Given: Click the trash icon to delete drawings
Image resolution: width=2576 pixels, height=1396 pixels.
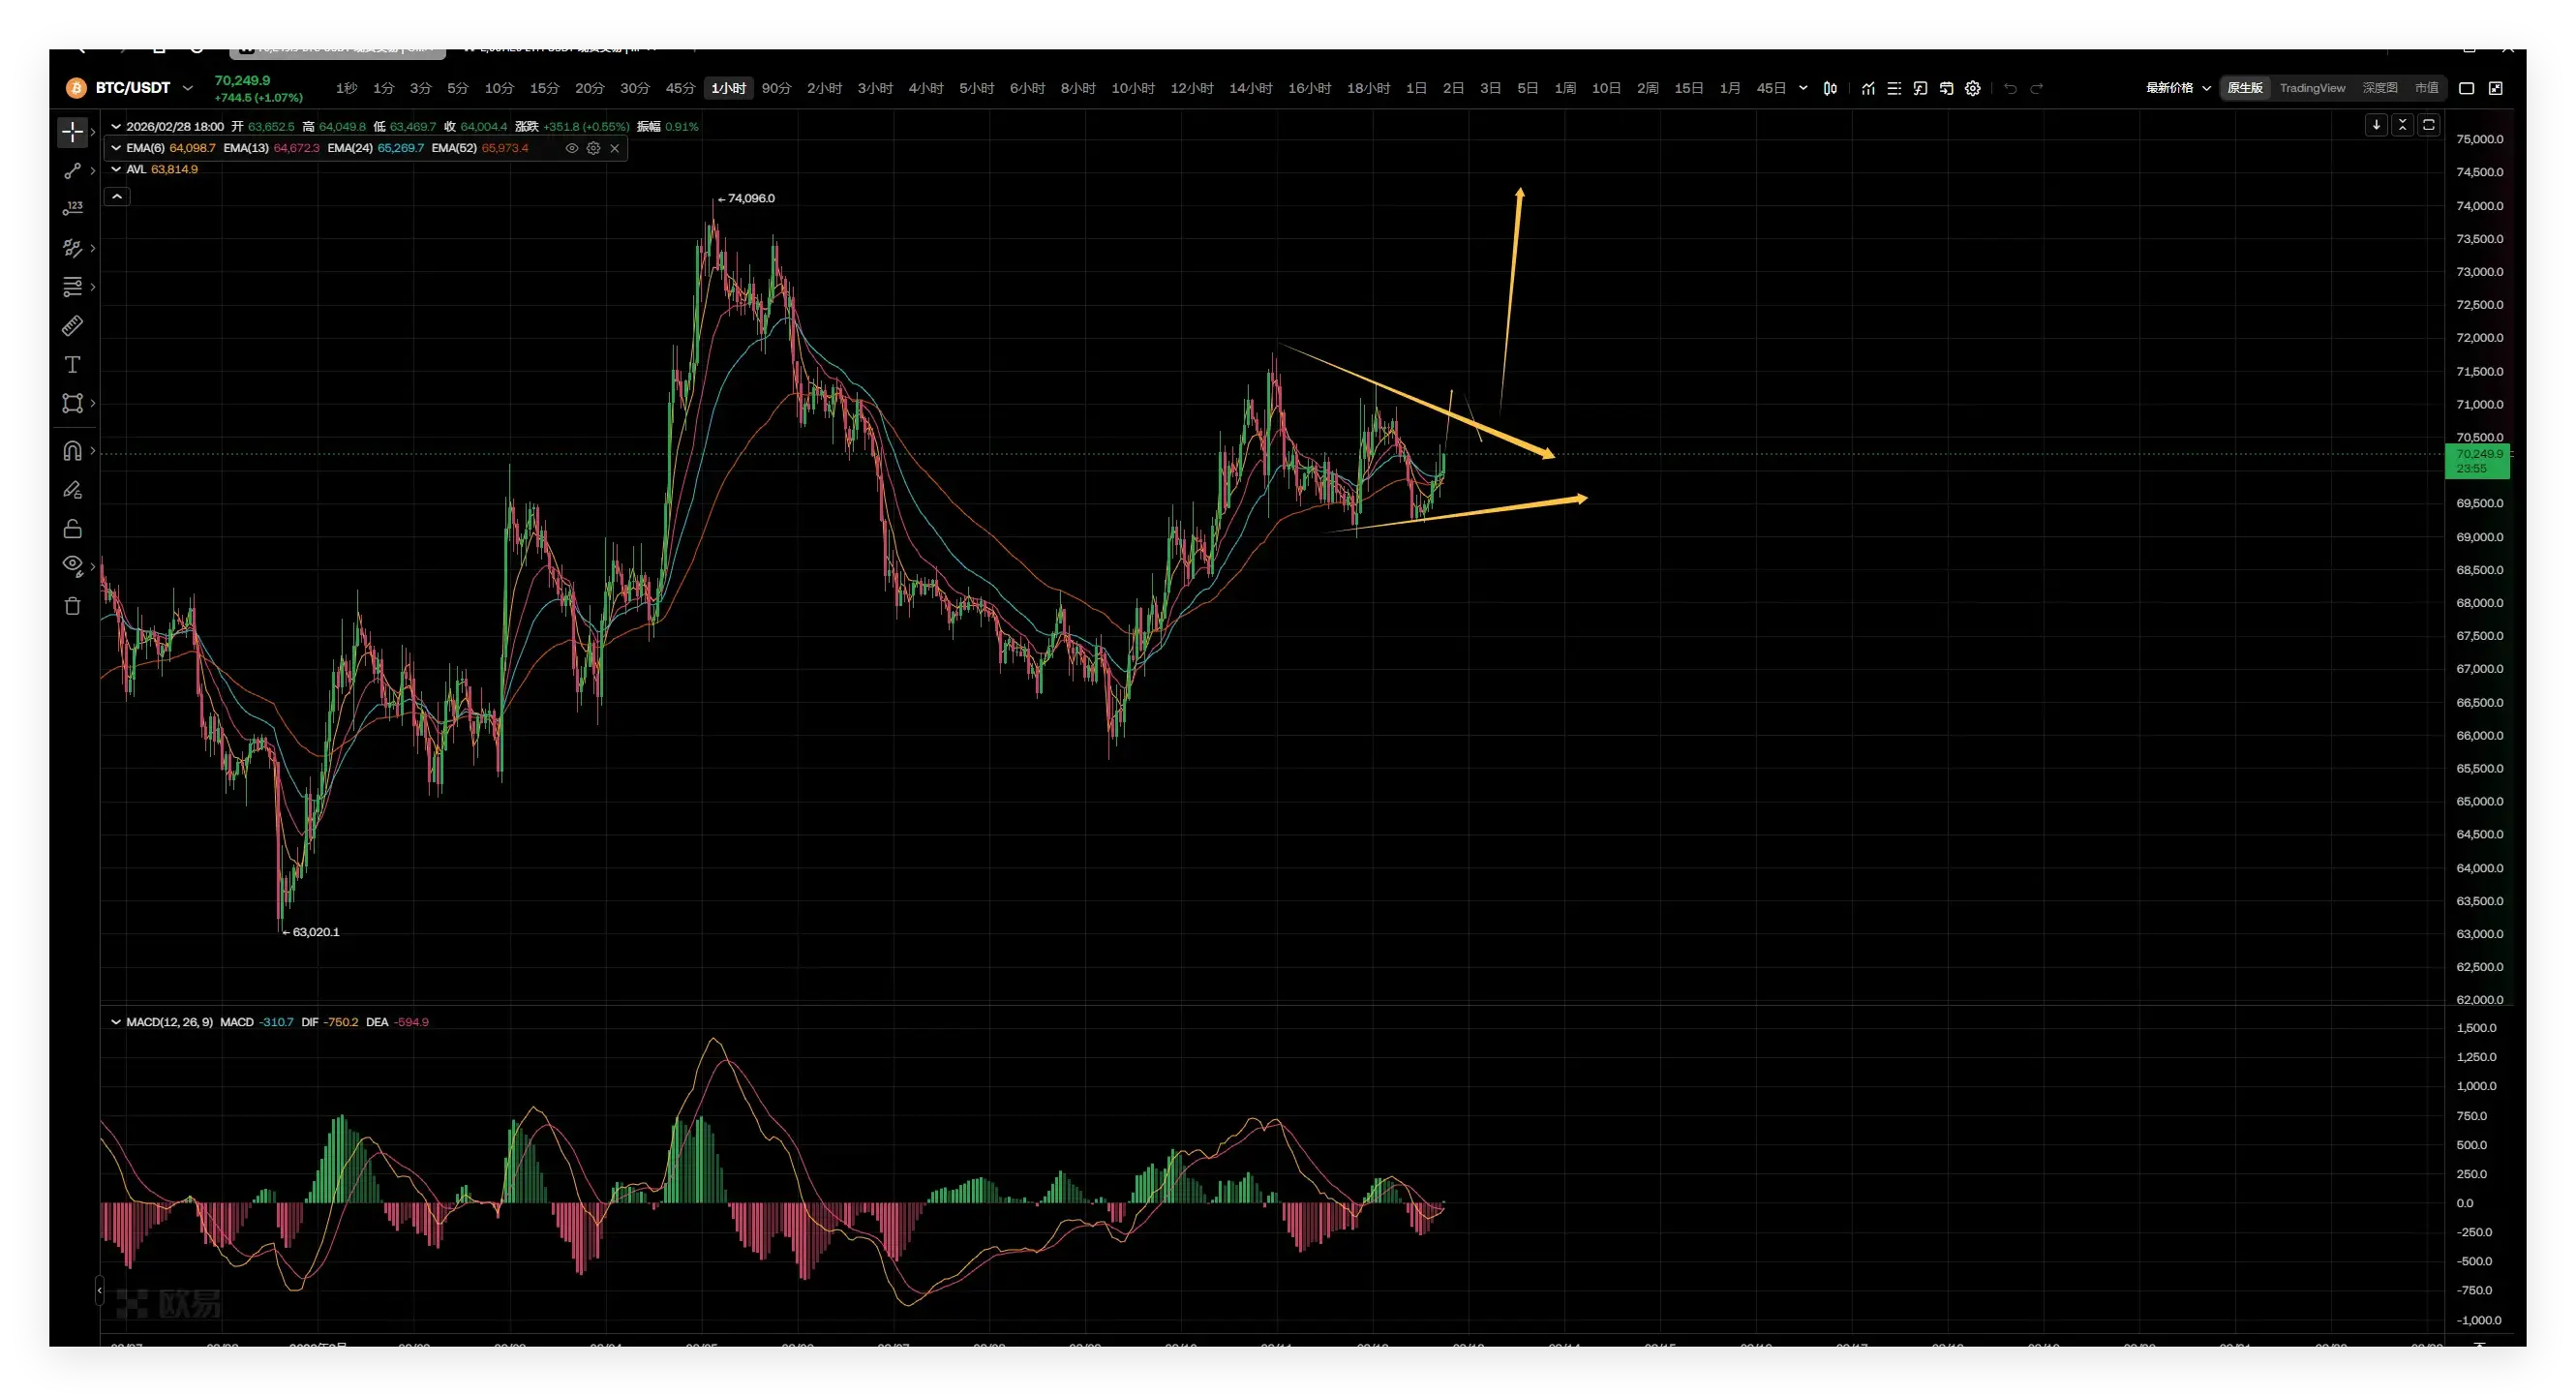Looking at the screenshot, I should [72, 606].
